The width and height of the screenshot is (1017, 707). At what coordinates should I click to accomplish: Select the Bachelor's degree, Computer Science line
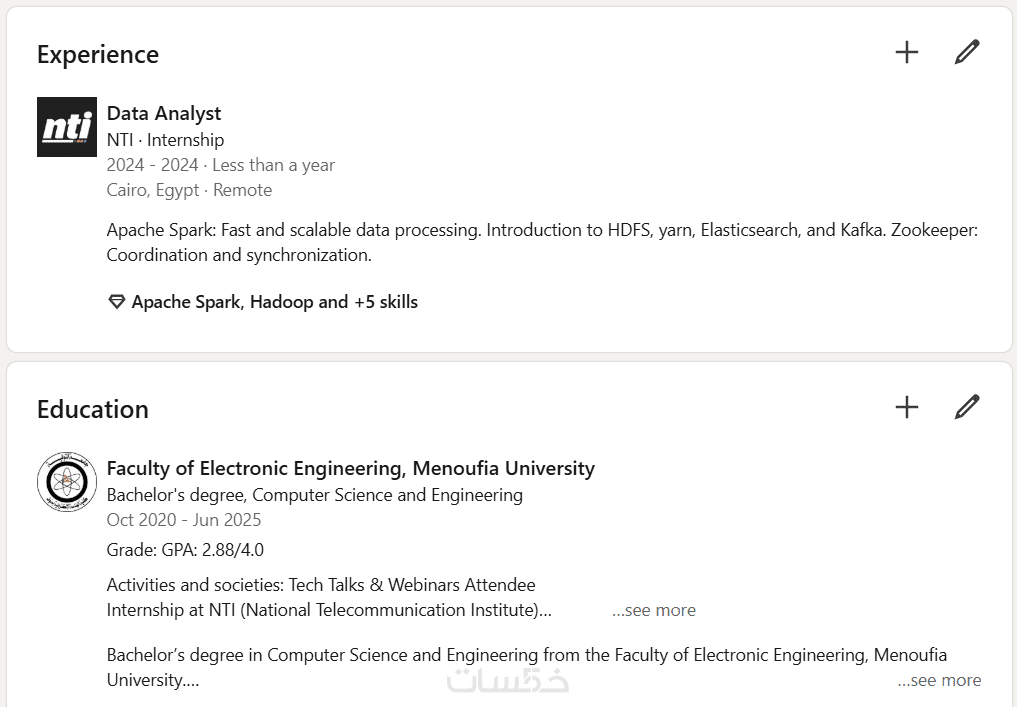point(314,495)
